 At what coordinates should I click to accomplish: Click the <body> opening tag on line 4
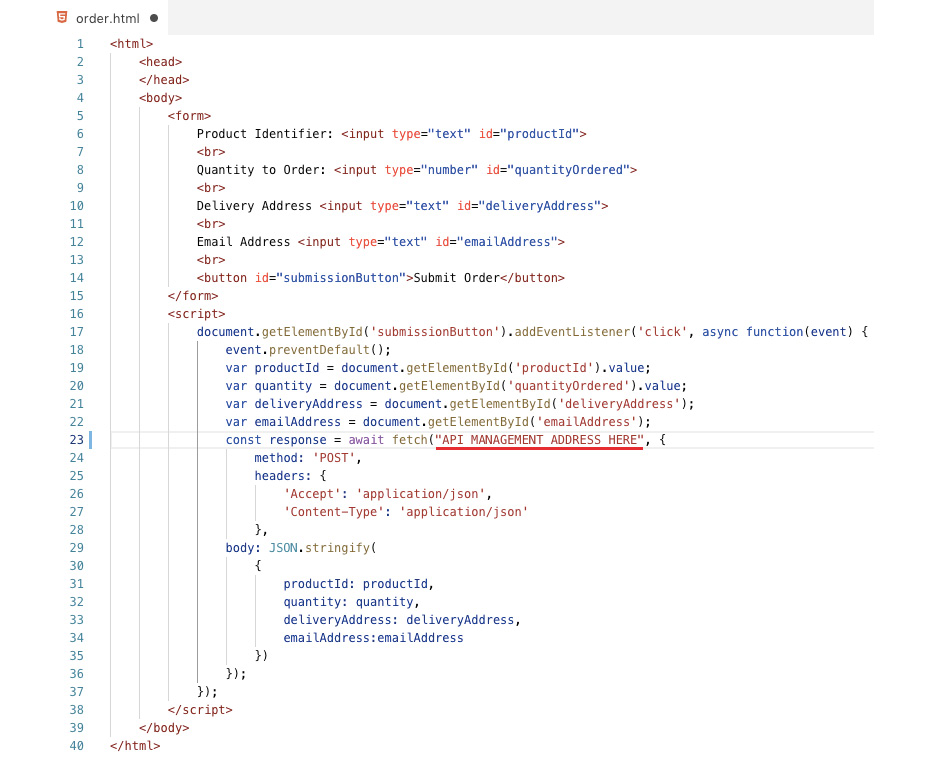click(x=160, y=98)
